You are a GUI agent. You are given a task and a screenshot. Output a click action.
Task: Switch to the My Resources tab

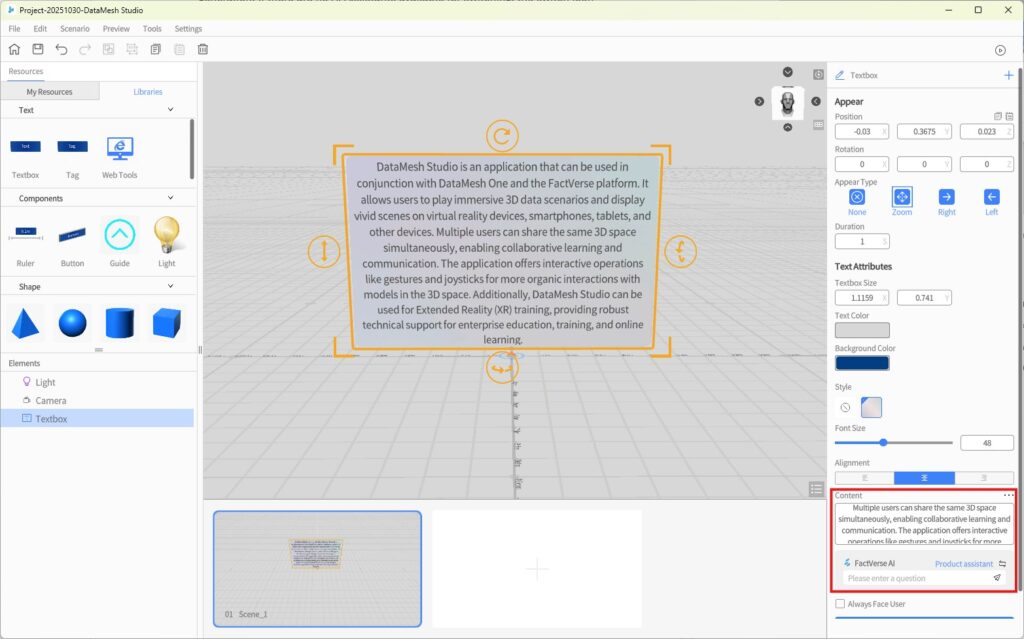click(49, 92)
